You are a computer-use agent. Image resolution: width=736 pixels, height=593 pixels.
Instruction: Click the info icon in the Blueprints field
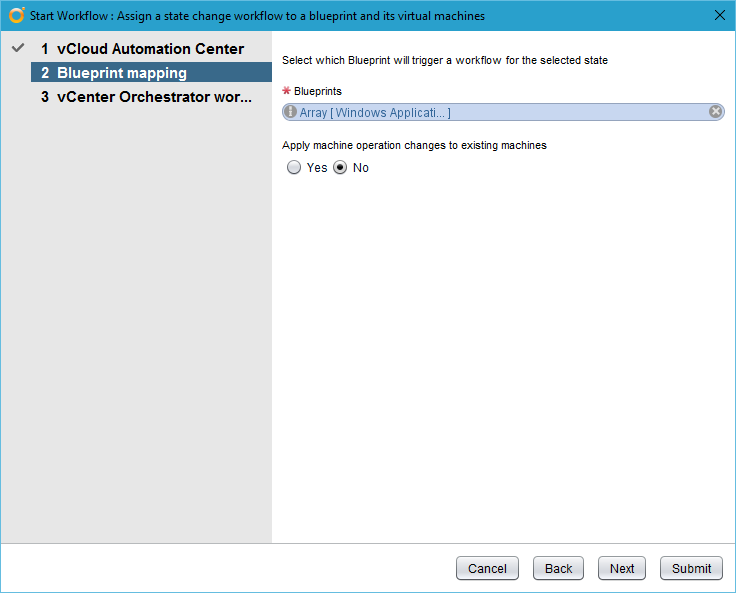click(x=291, y=112)
